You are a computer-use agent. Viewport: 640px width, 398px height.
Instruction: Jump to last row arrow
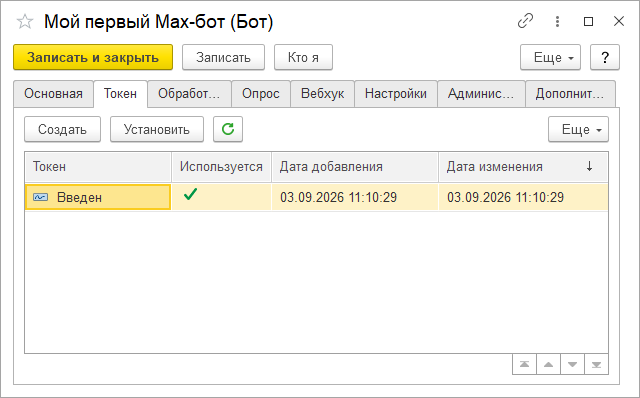596,365
